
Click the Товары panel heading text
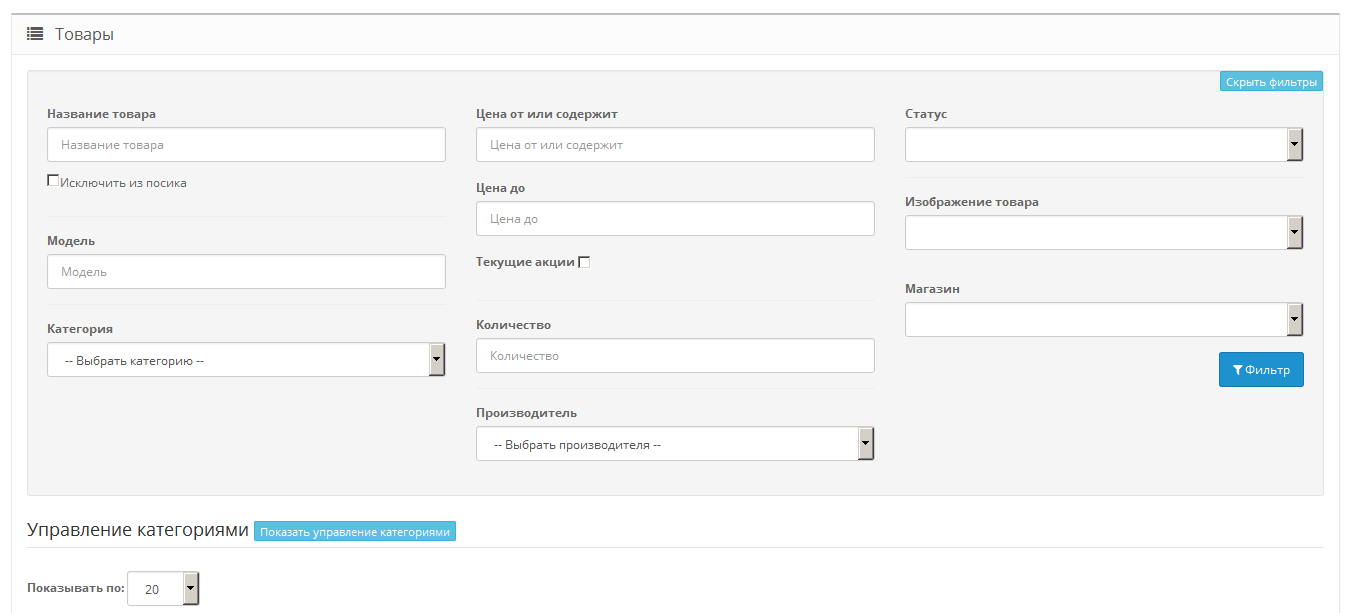84,34
